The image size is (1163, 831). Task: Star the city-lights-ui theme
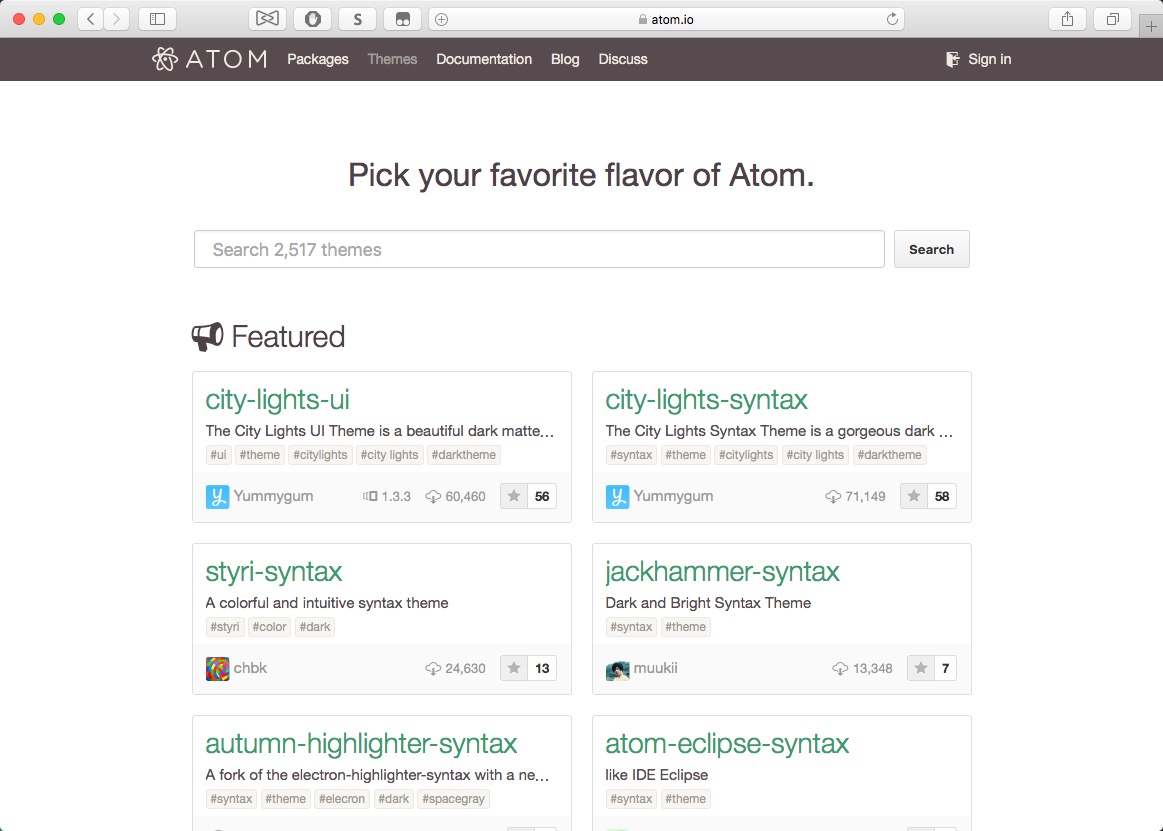point(514,496)
